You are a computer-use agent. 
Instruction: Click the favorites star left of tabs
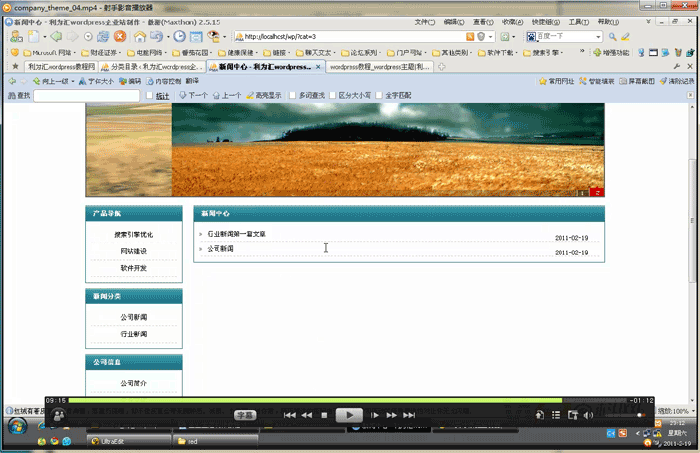point(16,66)
